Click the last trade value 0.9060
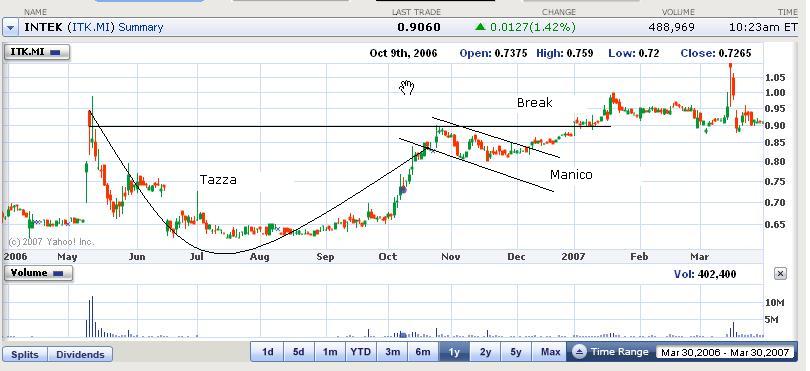This screenshot has width=810, height=371. (x=419, y=27)
